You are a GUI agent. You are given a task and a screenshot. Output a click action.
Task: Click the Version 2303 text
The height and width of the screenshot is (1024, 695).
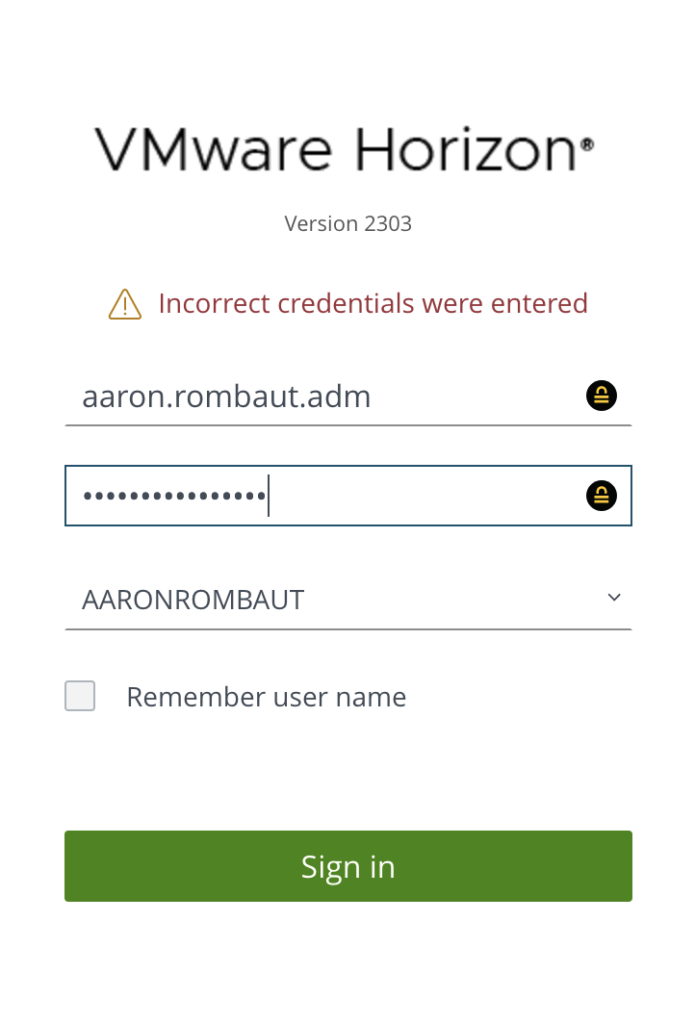348,223
